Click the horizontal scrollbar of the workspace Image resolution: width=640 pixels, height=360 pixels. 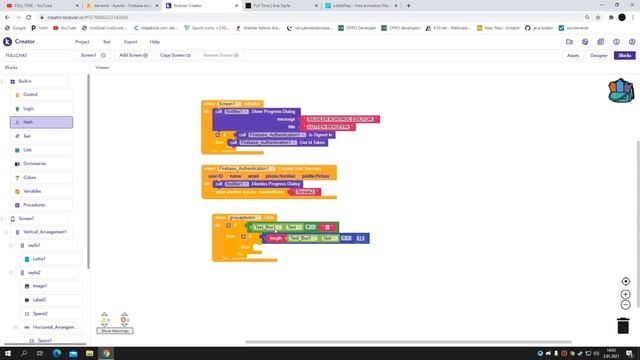408,342
